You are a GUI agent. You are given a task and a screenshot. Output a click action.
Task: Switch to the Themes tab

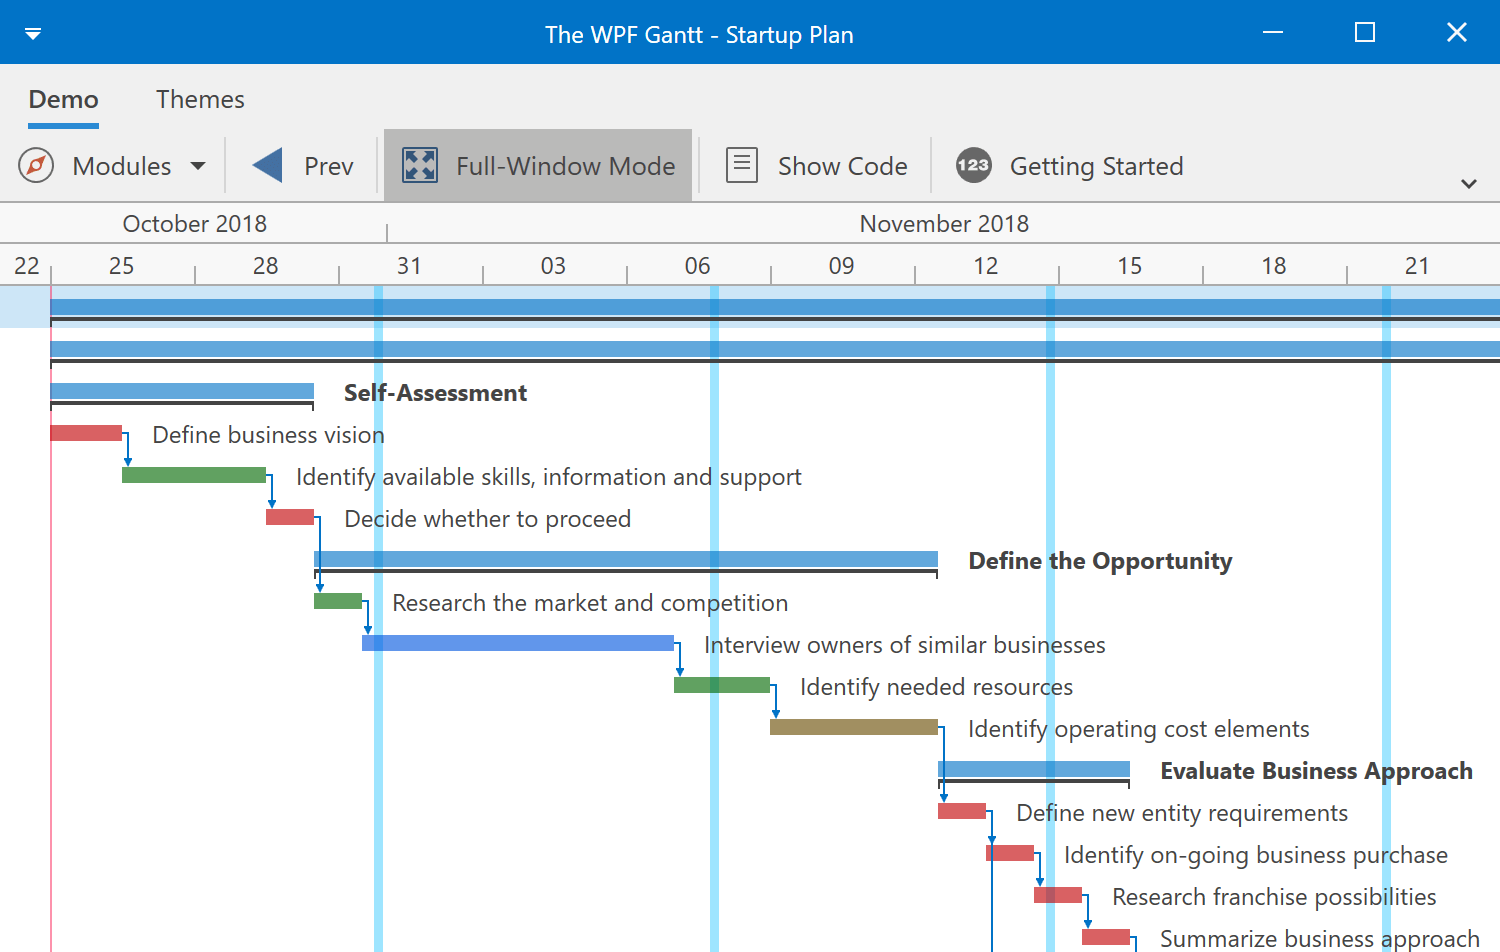pos(200,99)
